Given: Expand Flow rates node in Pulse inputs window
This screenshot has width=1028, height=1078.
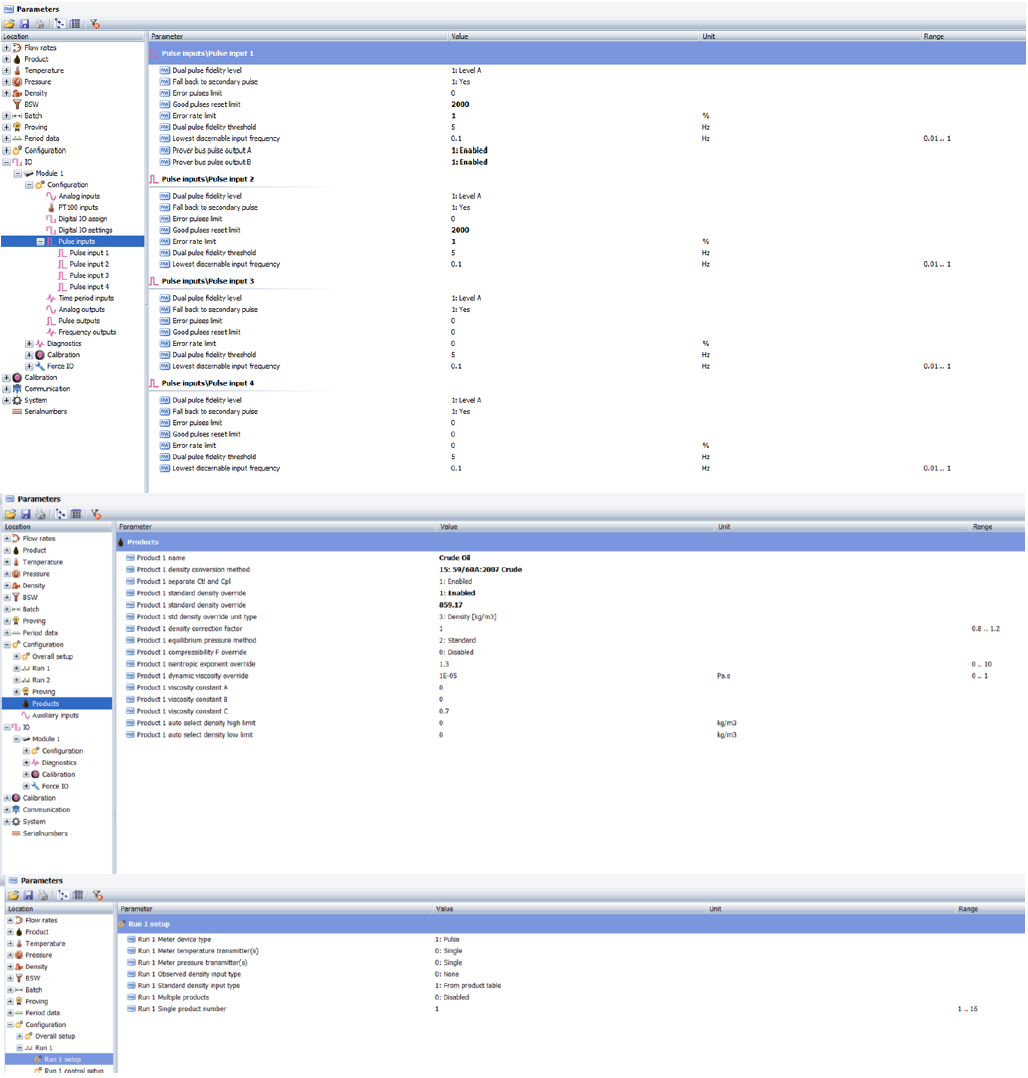Looking at the screenshot, I should click(x=6, y=48).
